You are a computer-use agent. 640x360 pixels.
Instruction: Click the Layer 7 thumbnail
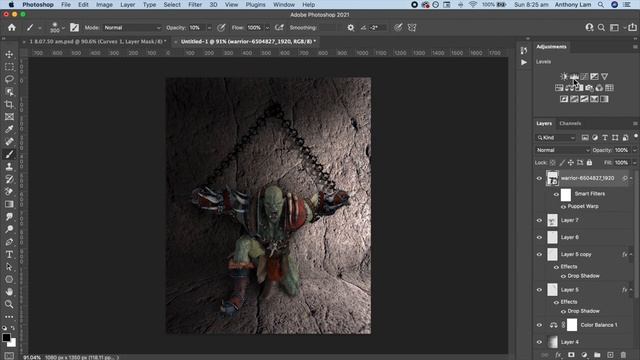[x=552, y=220]
